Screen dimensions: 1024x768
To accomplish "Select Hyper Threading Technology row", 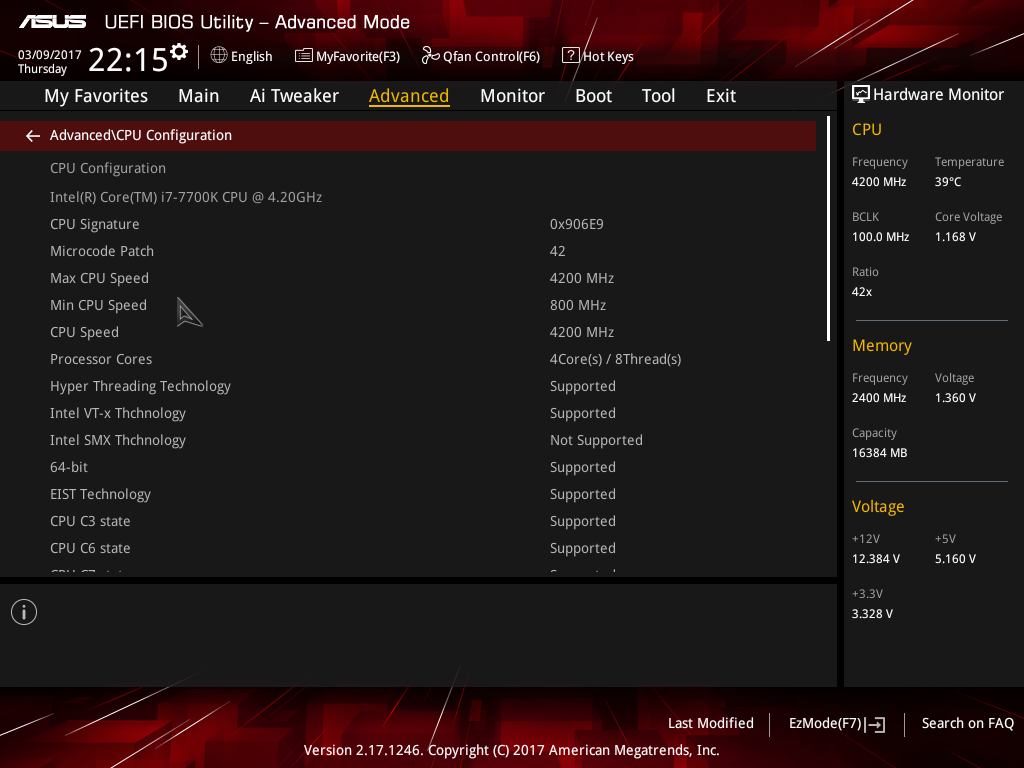I will click(x=408, y=387).
